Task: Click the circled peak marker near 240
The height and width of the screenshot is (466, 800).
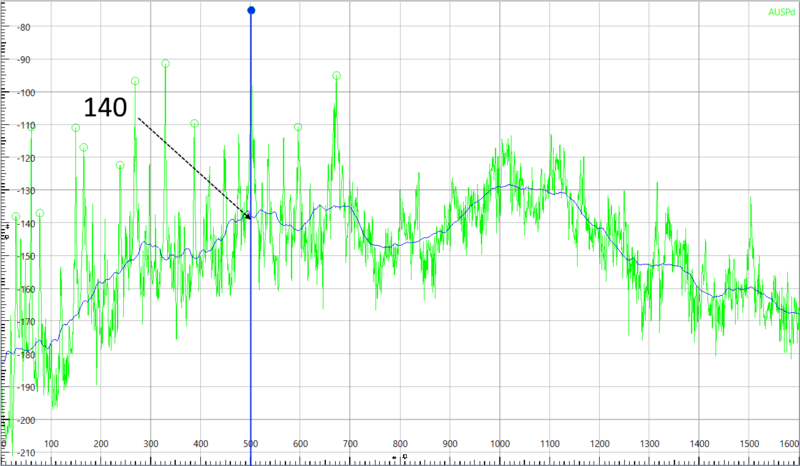Action: (120, 165)
